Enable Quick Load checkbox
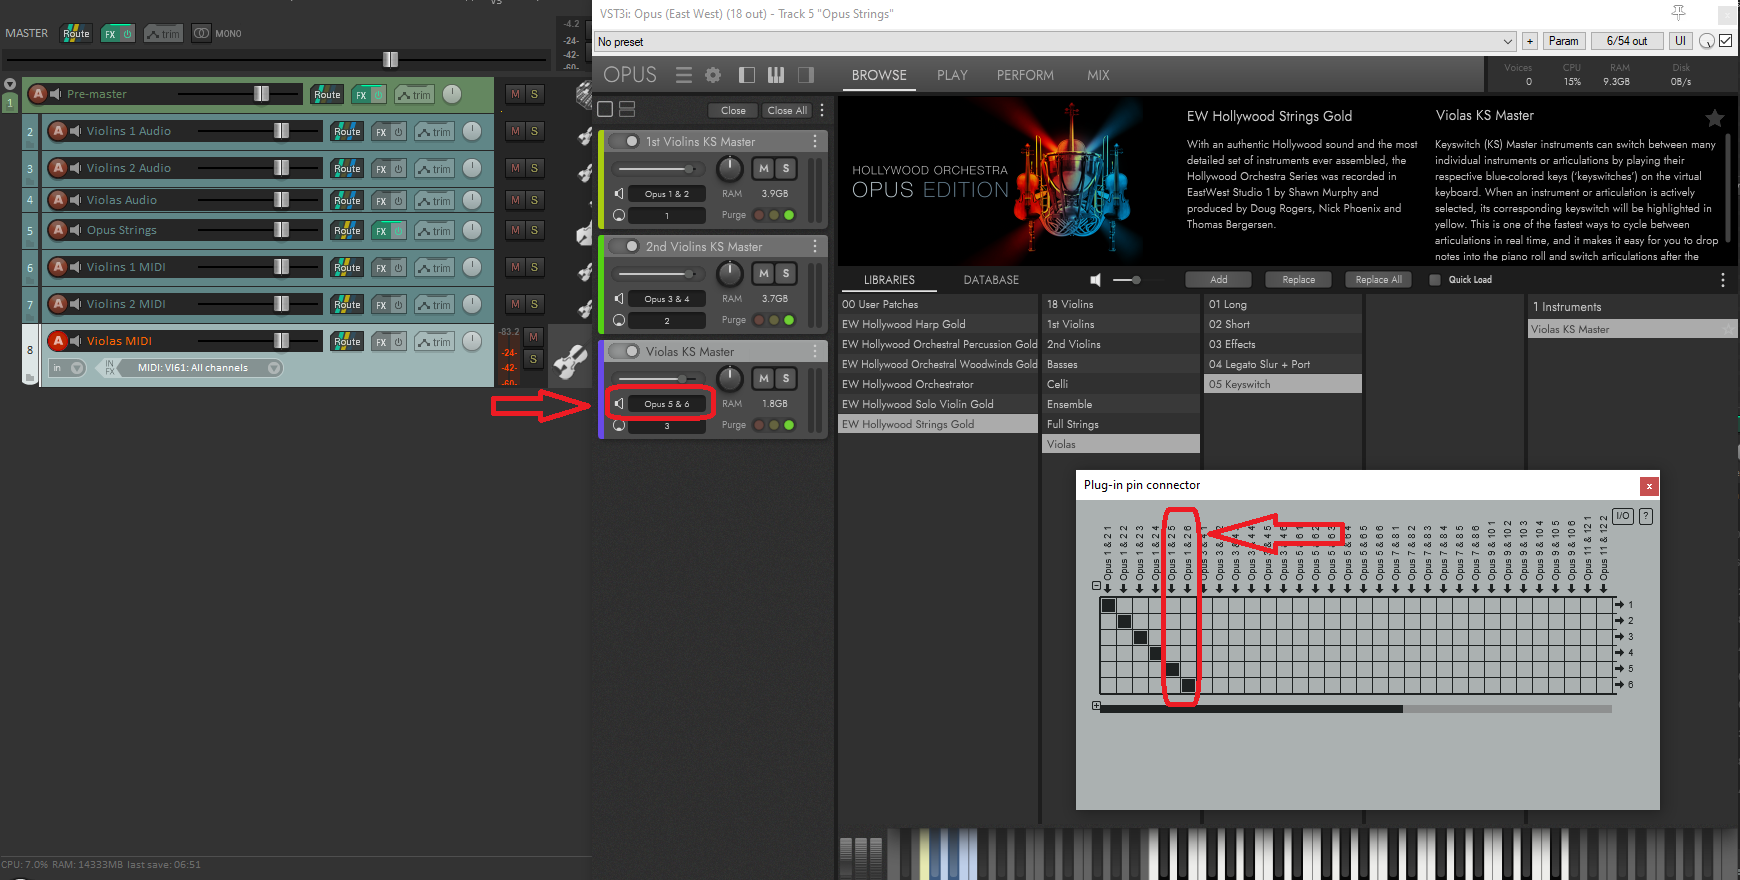The height and width of the screenshot is (880, 1740). click(x=1435, y=280)
